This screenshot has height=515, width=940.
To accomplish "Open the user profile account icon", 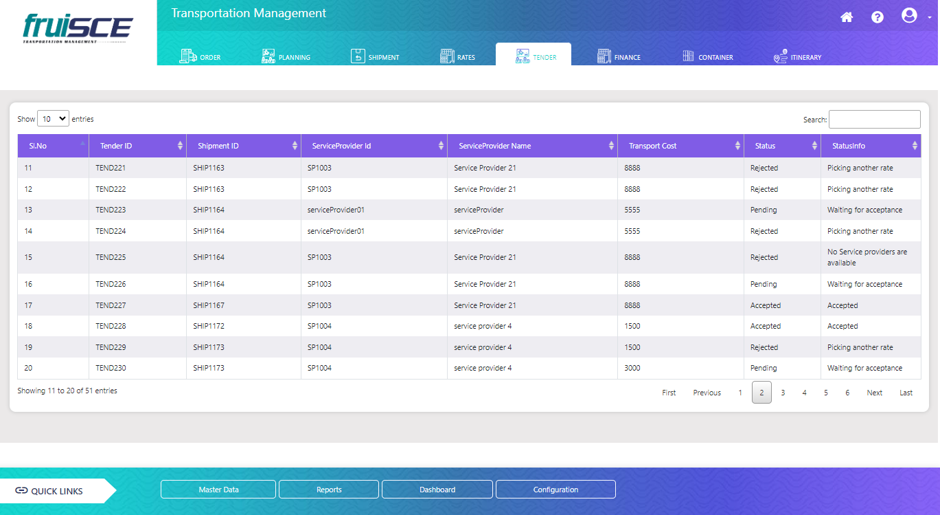I will pyautogui.click(x=909, y=16).
